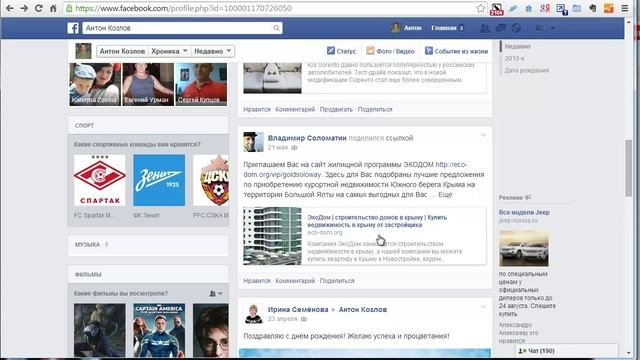This screenshot has width=640, height=360.
Task: Select Недавно in timeline sidebar
Action: pyautogui.click(x=518, y=46)
